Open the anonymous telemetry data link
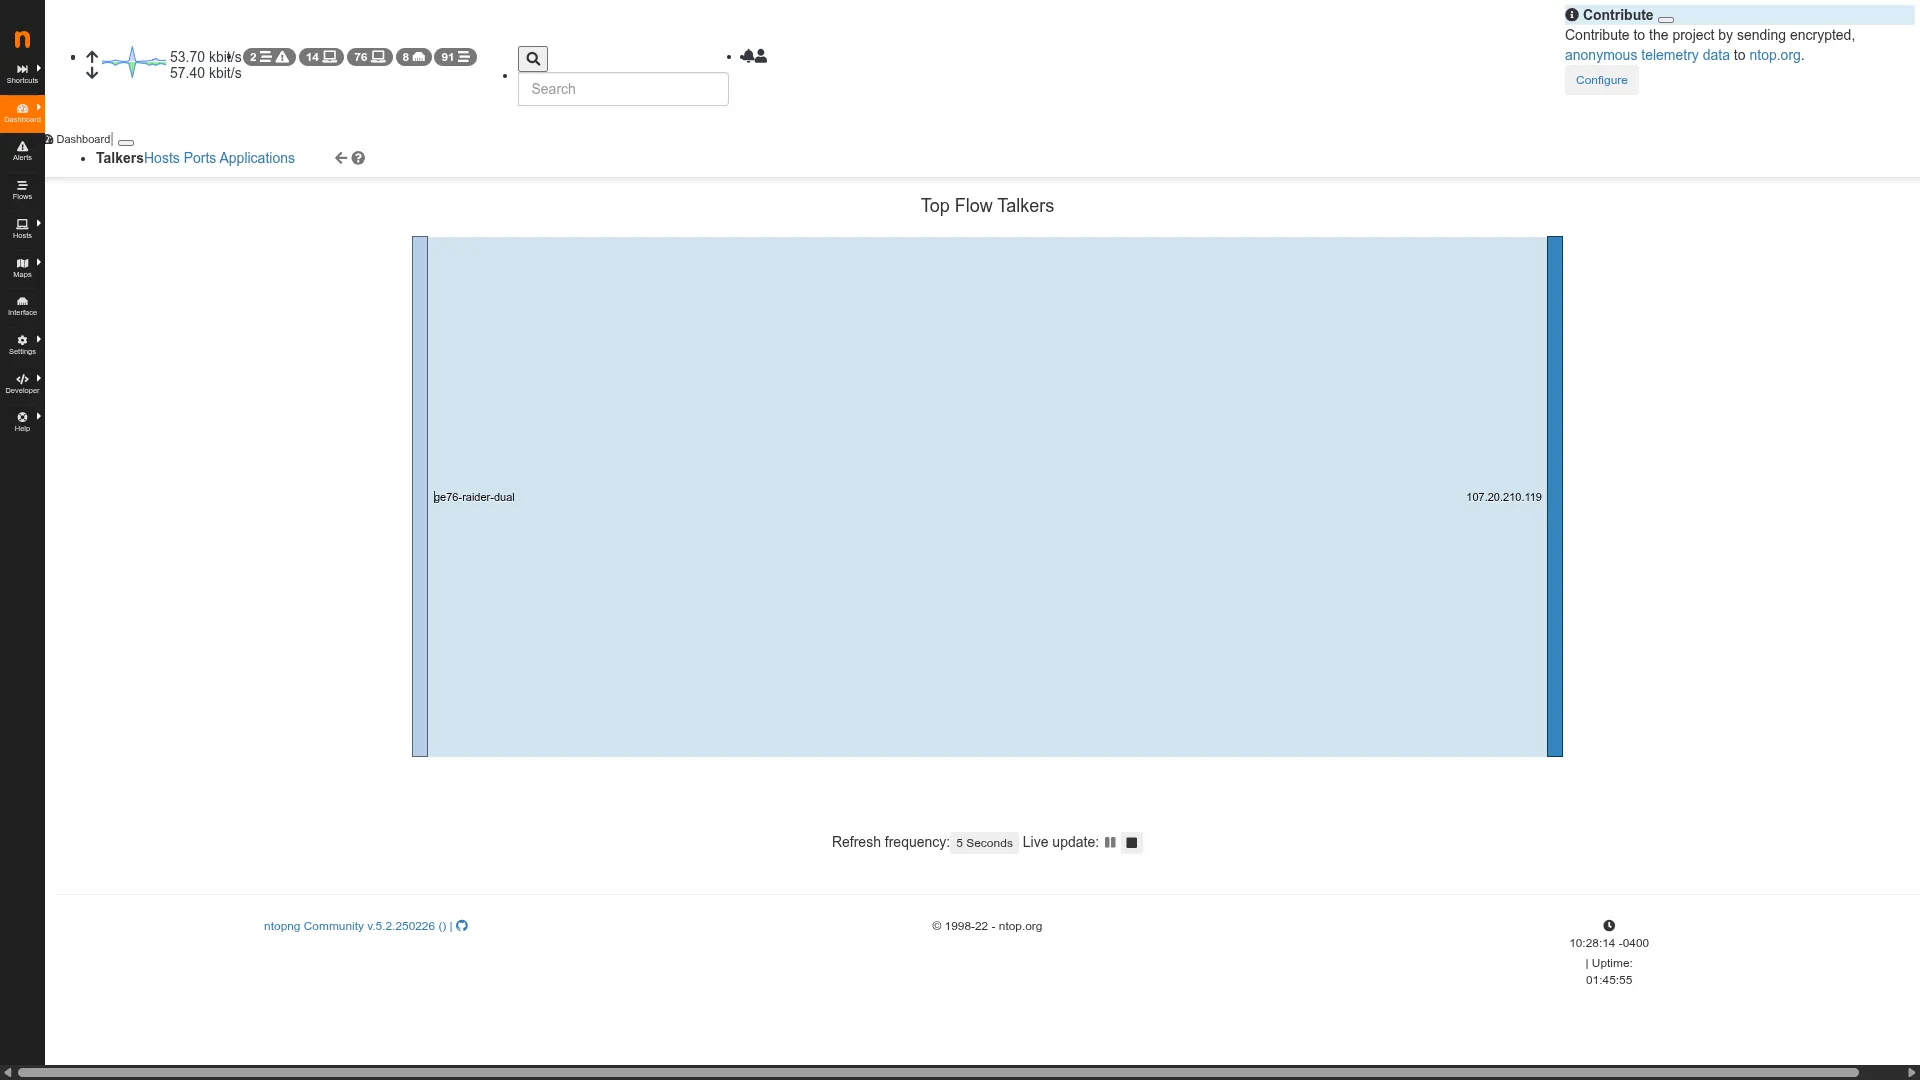Image resolution: width=1920 pixels, height=1080 pixels. coord(1646,55)
